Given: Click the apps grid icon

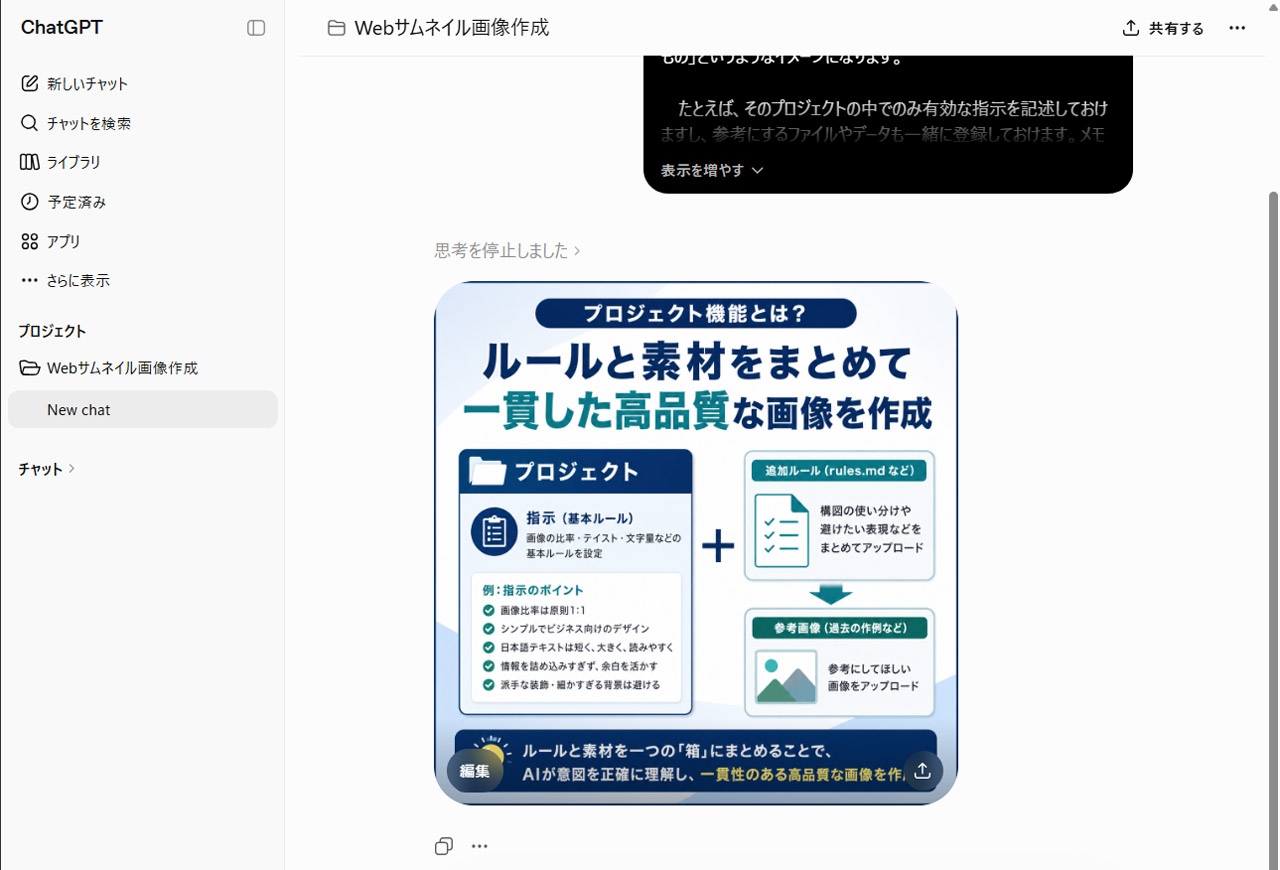Looking at the screenshot, I should [x=30, y=241].
